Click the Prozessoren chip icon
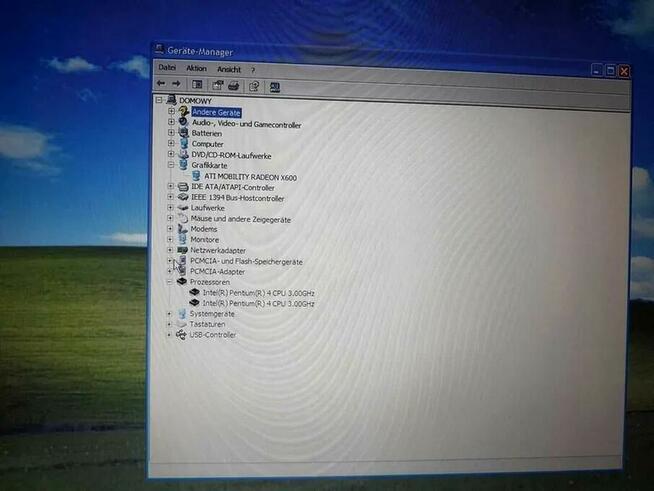This screenshot has height=491, width=654. [x=181, y=281]
